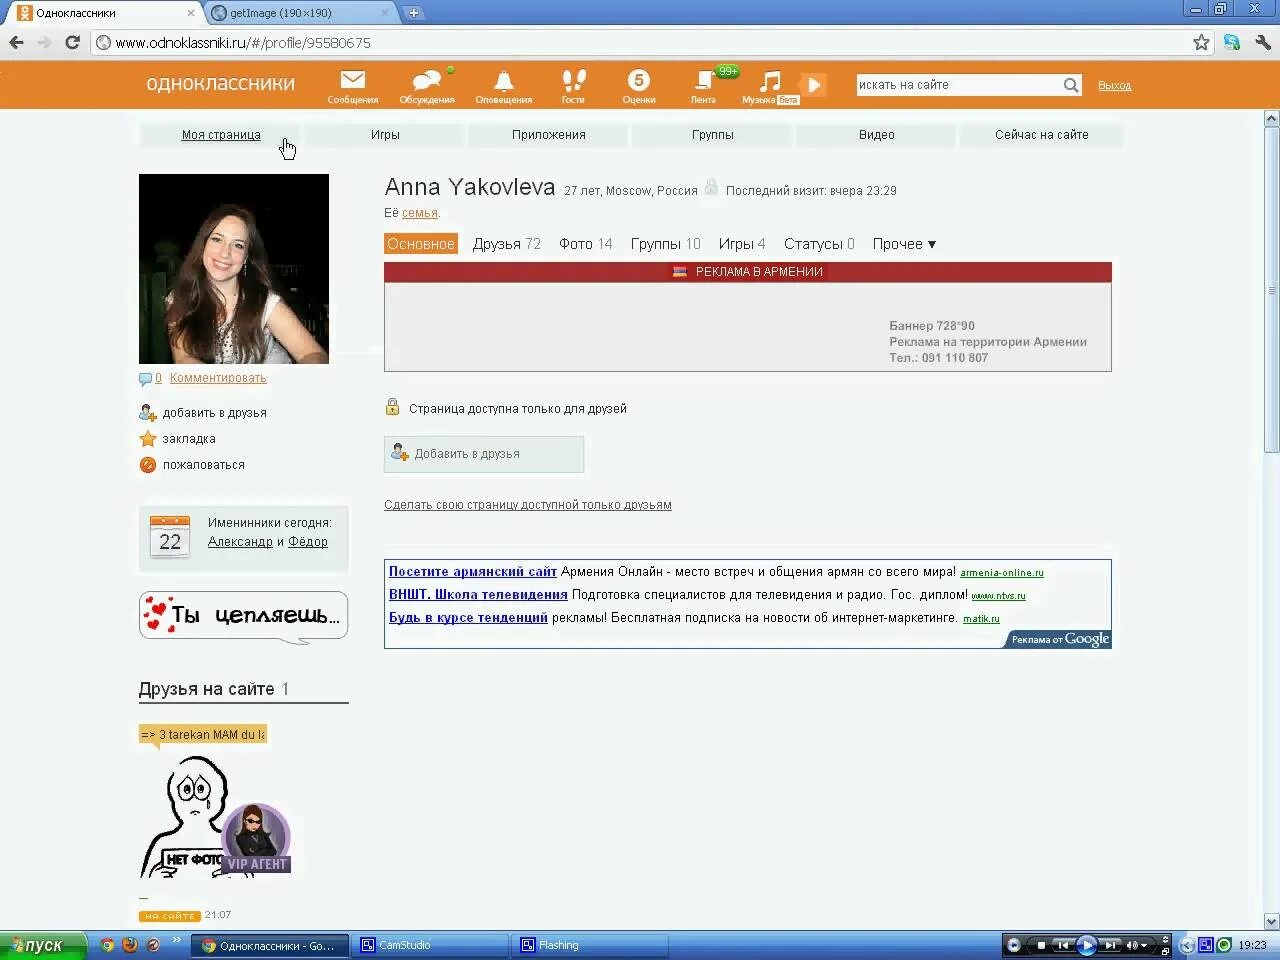1280x960 pixels.
Task: Click the third quick launch icon after Firefox
Action: click(x=153, y=945)
